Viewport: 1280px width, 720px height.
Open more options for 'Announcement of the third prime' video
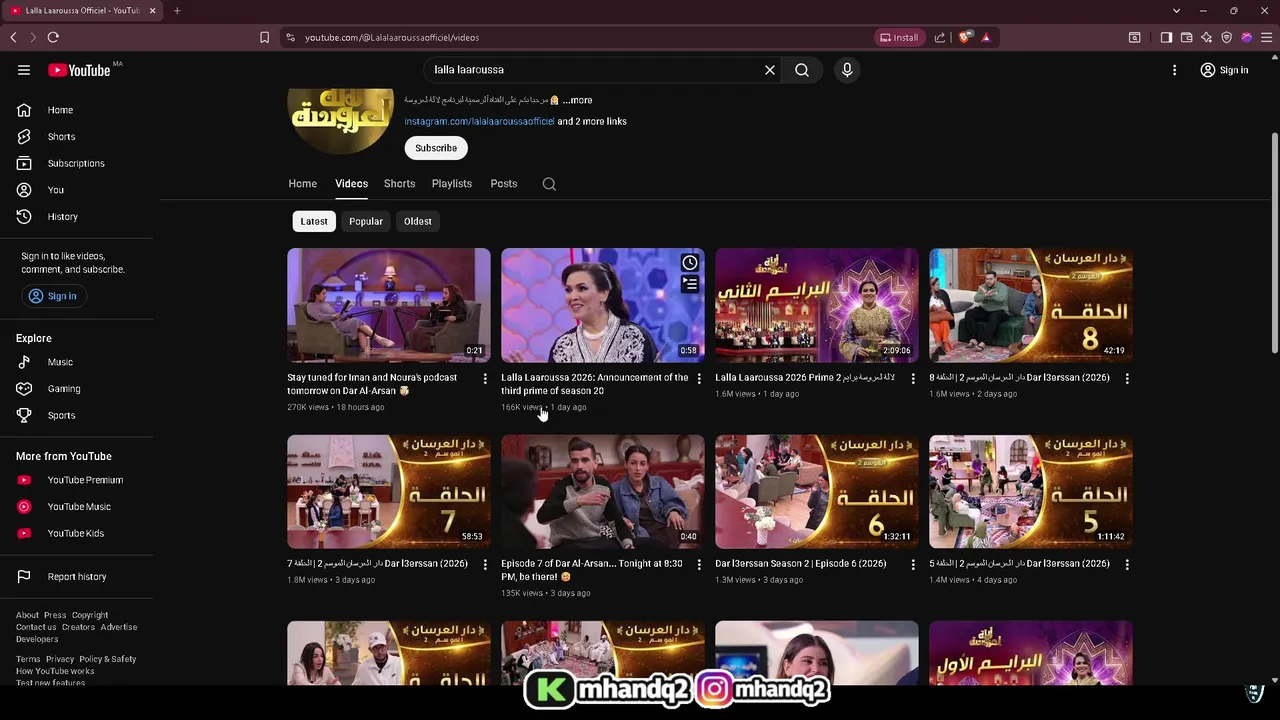(x=699, y=379)
